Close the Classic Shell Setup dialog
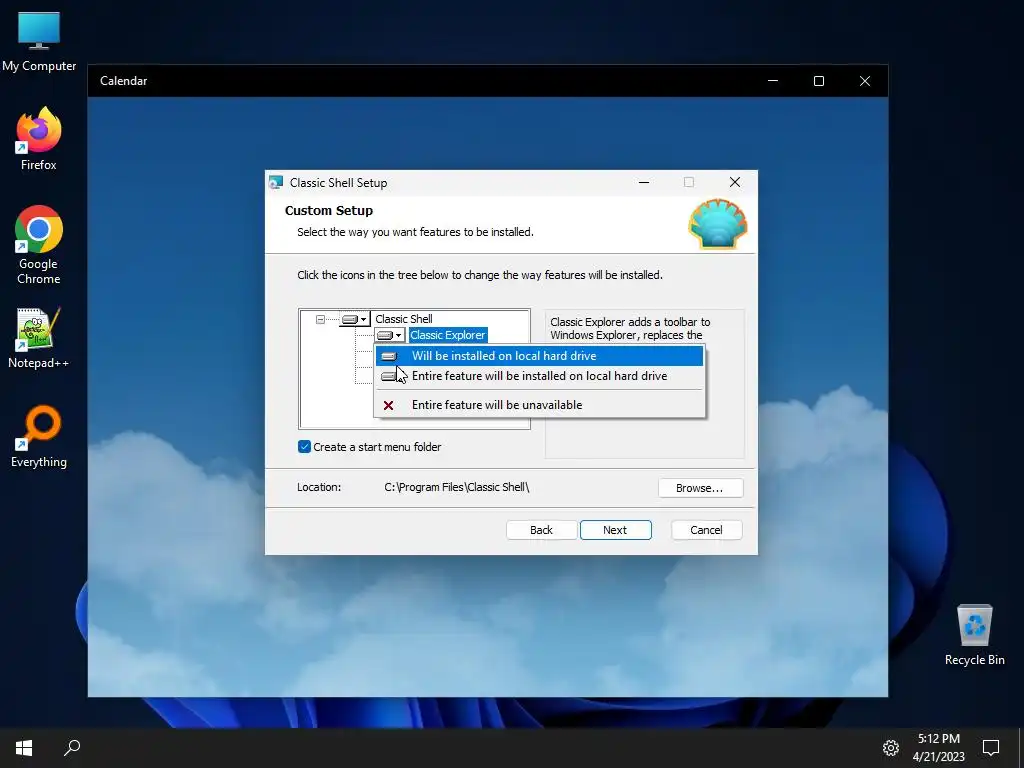This screenshot has width=1024, height=768. coord(735,183)
